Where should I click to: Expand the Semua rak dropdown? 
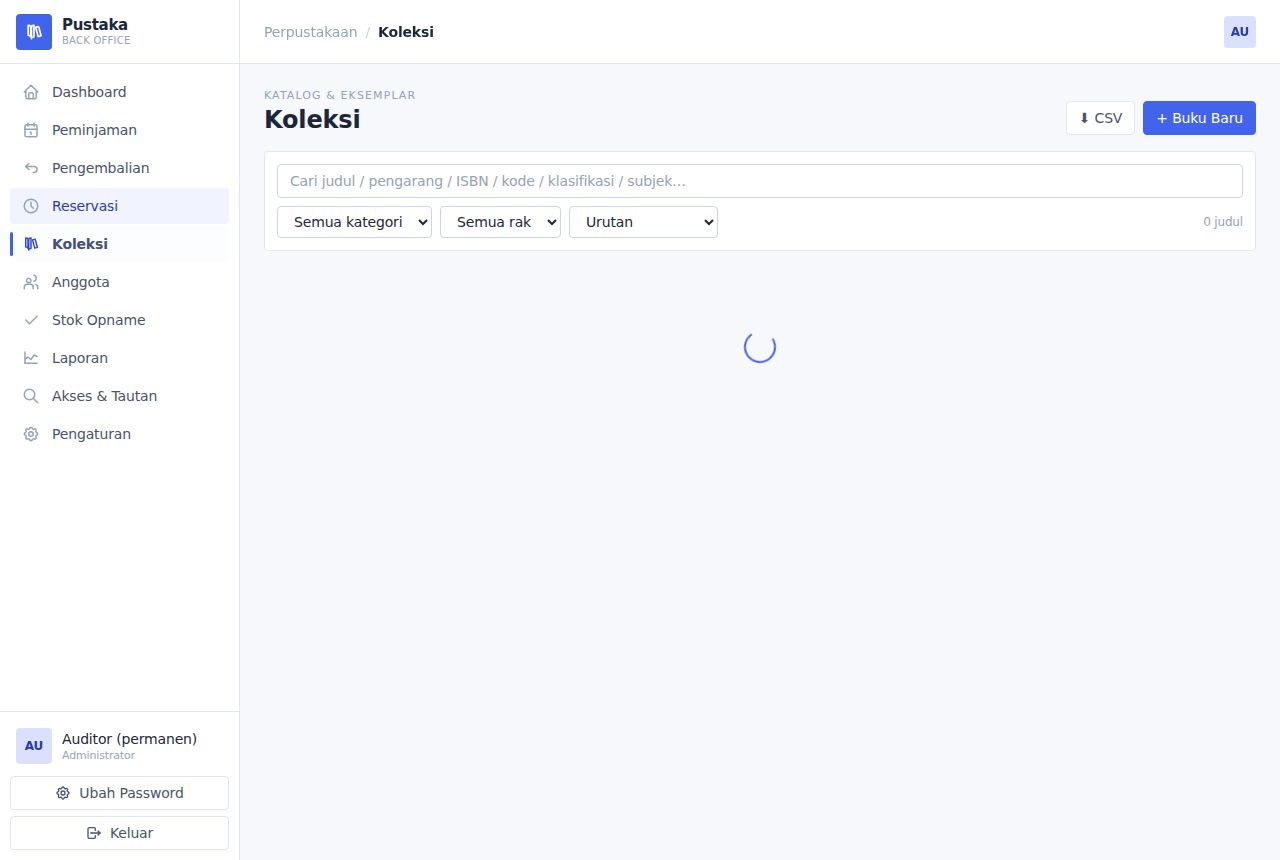tap(500, 222)
